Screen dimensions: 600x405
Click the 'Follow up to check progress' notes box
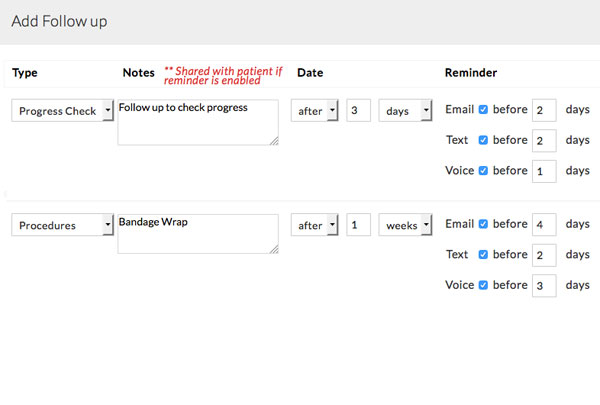(x=197, y=122)
